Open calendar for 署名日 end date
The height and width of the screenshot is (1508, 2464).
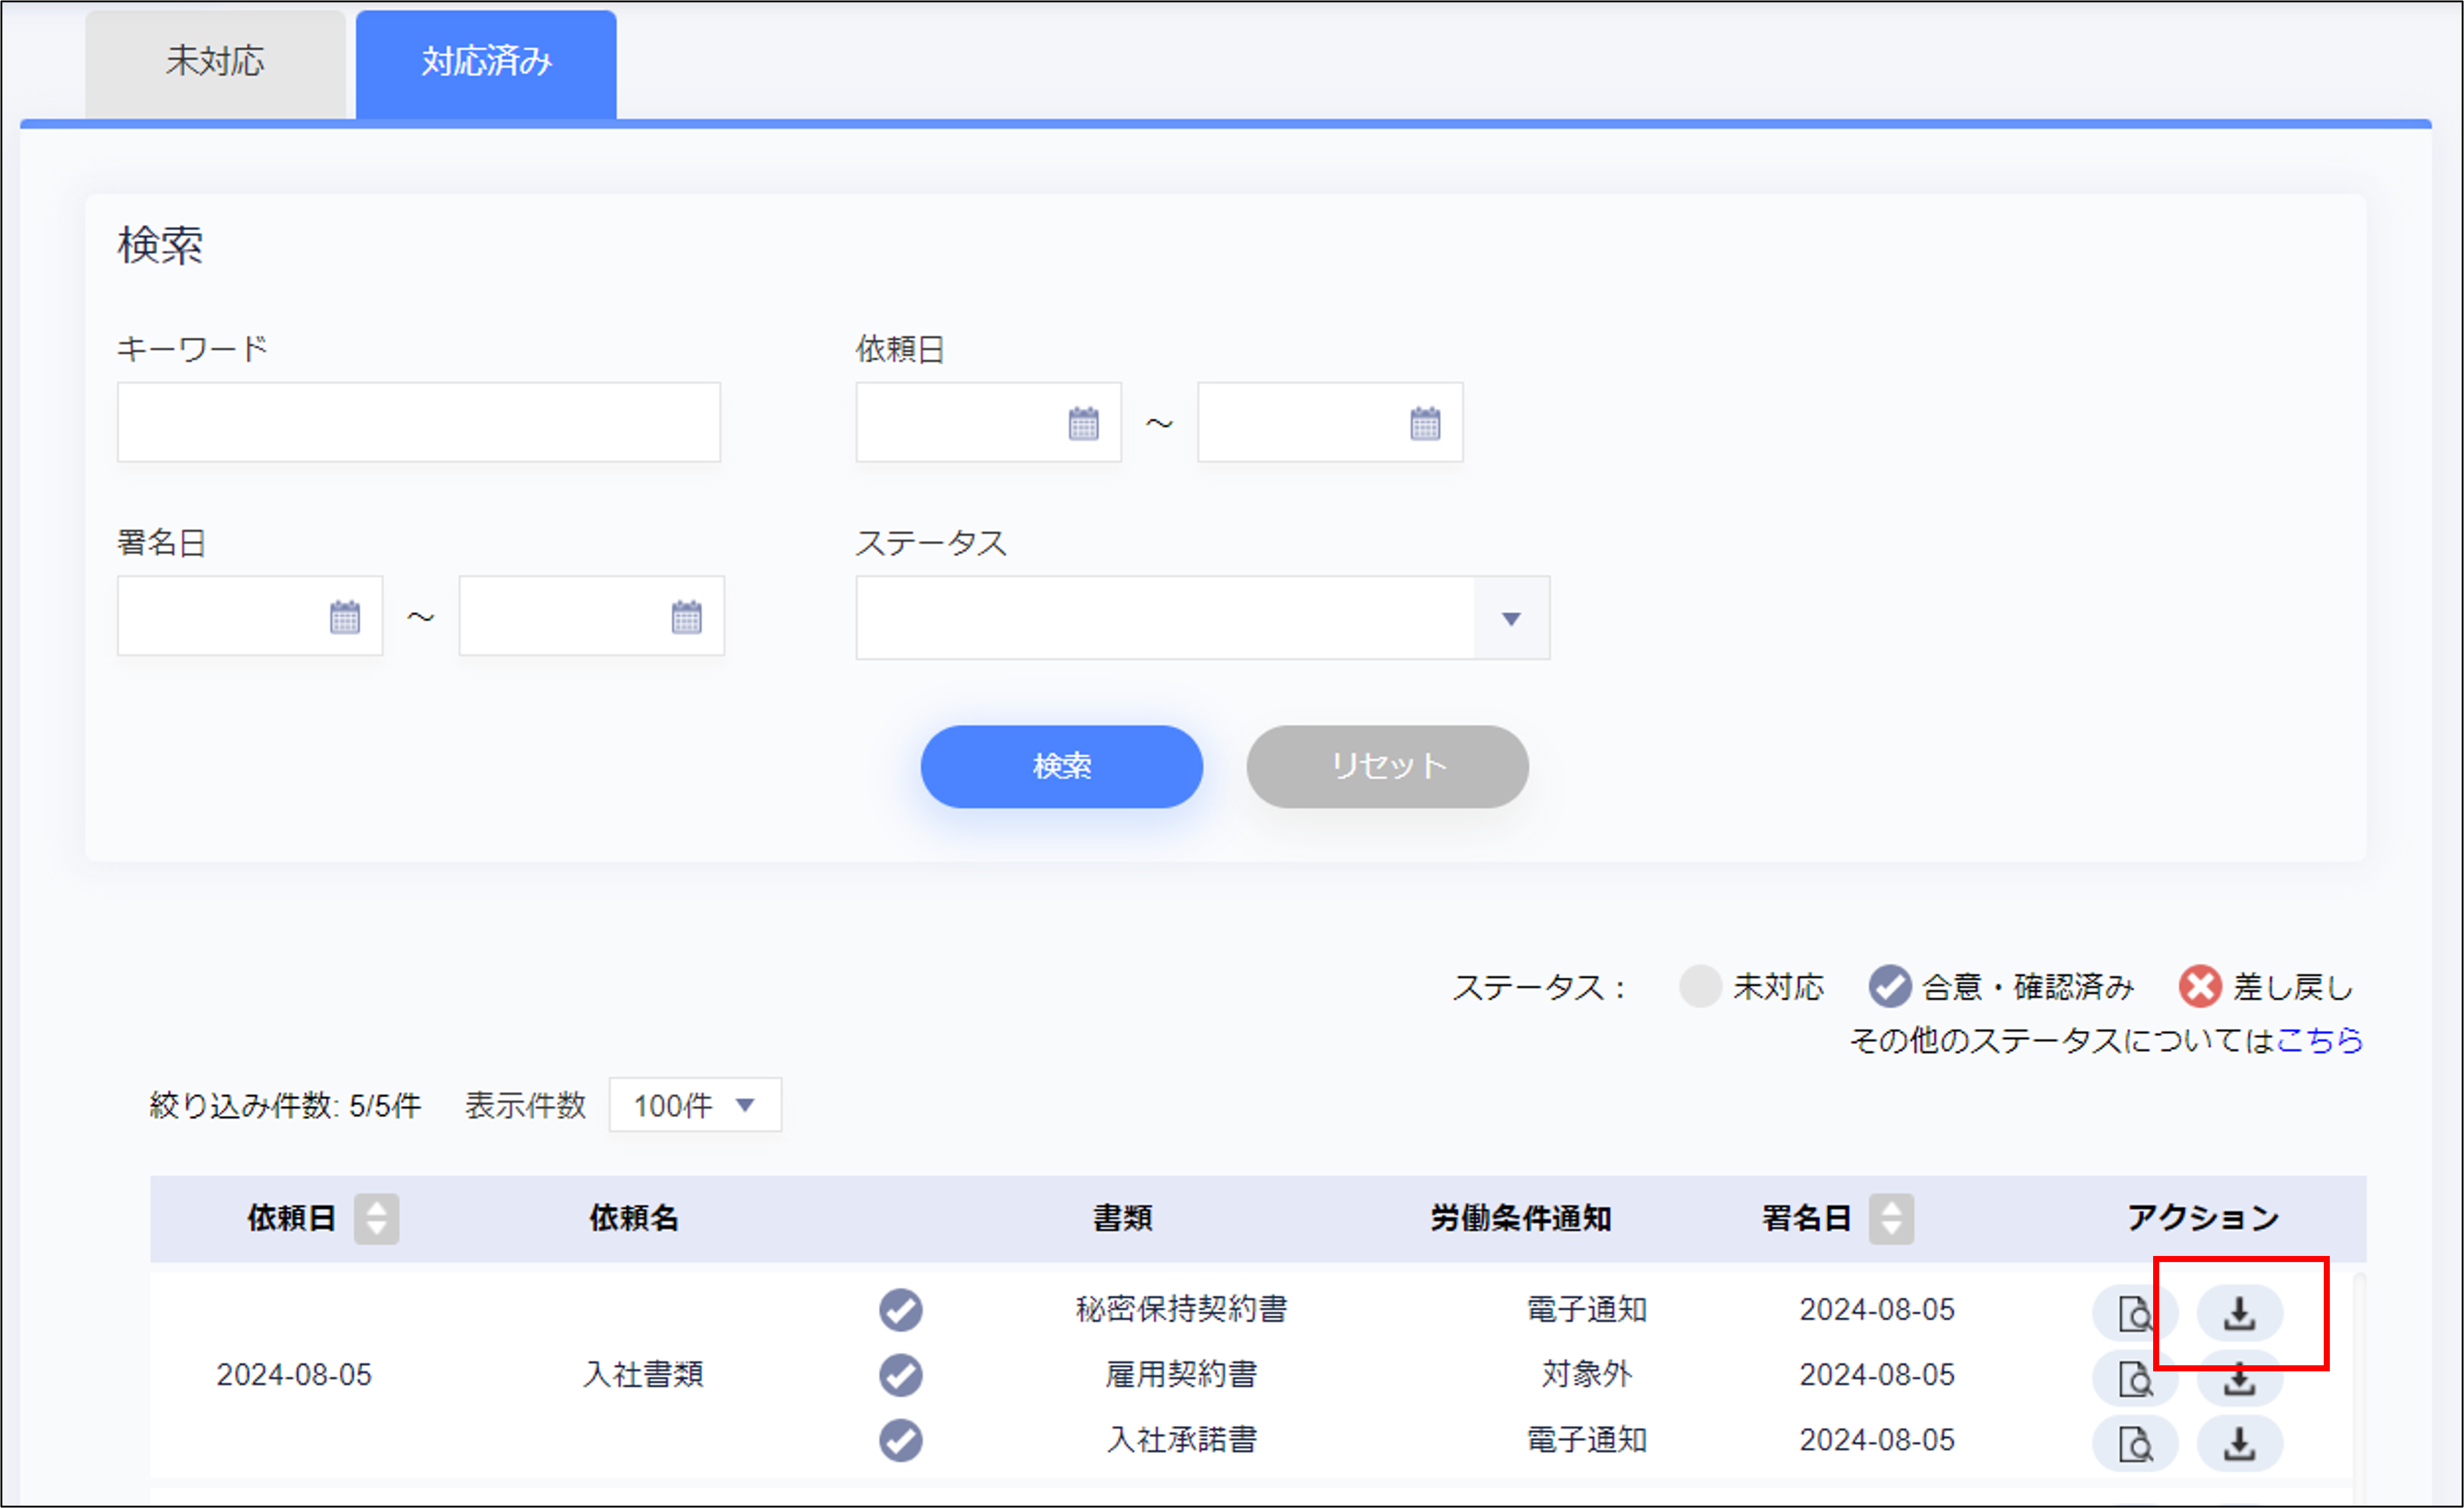pyautogui.click(x=686, y=616)
